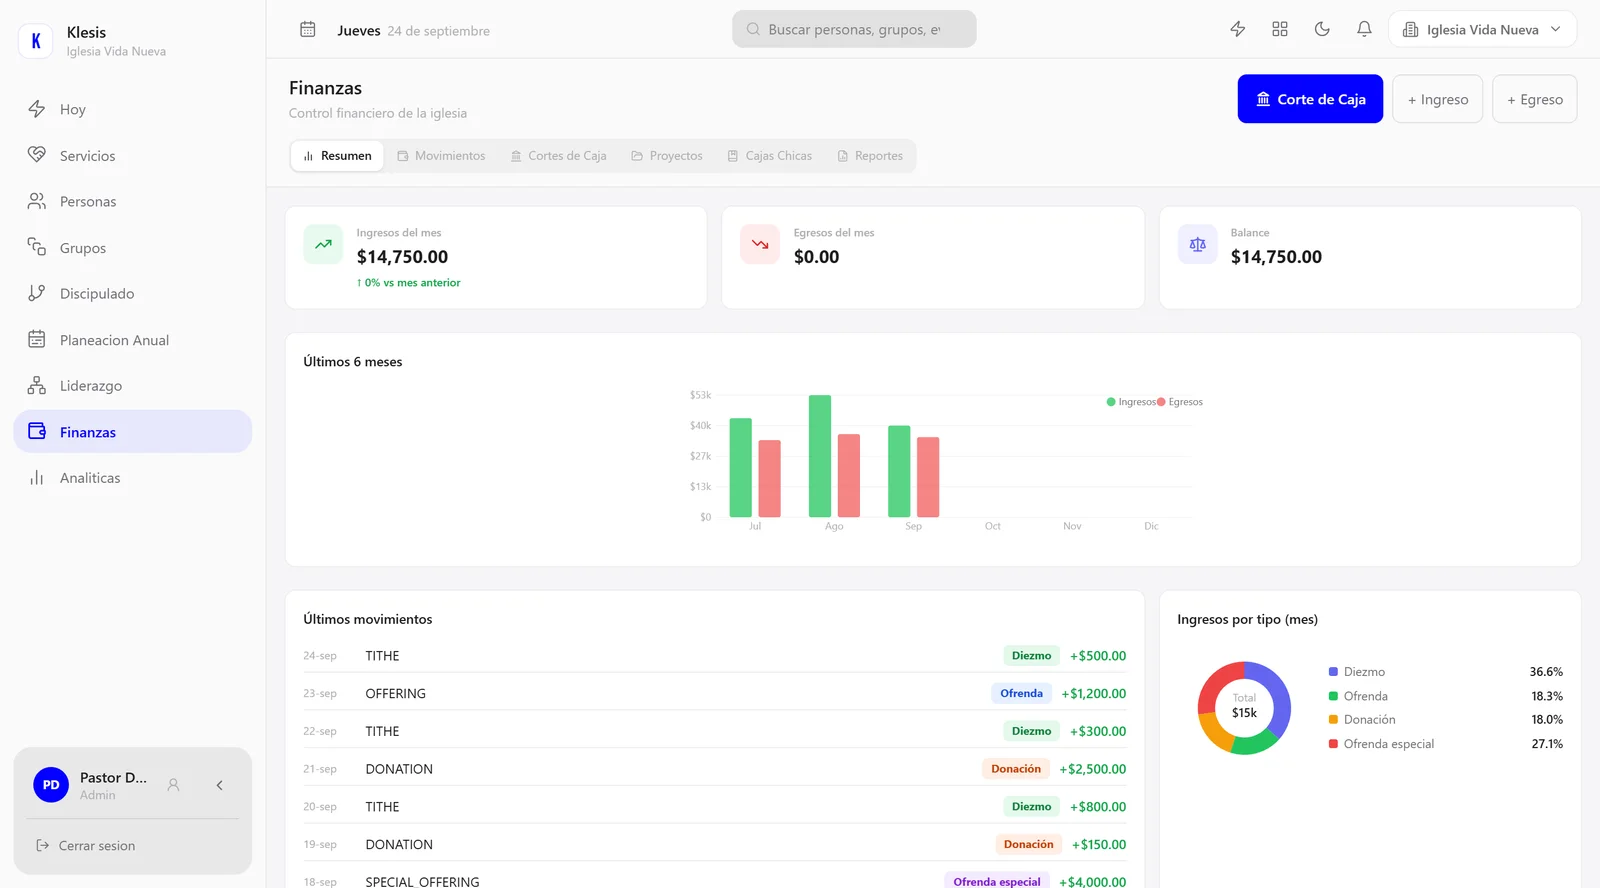The height and width of the screenshot is (888, 1600).
Task: Switch to the Movimientos tab
Action: 441,156
